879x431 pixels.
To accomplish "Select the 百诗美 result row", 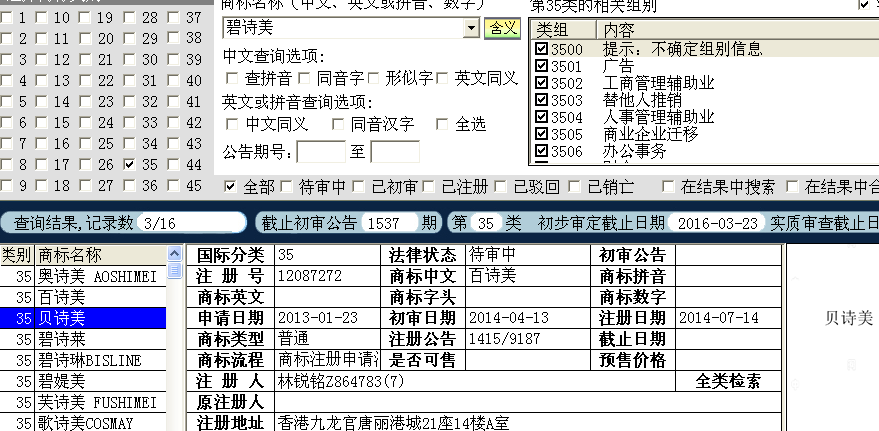I will pos(83,297).
